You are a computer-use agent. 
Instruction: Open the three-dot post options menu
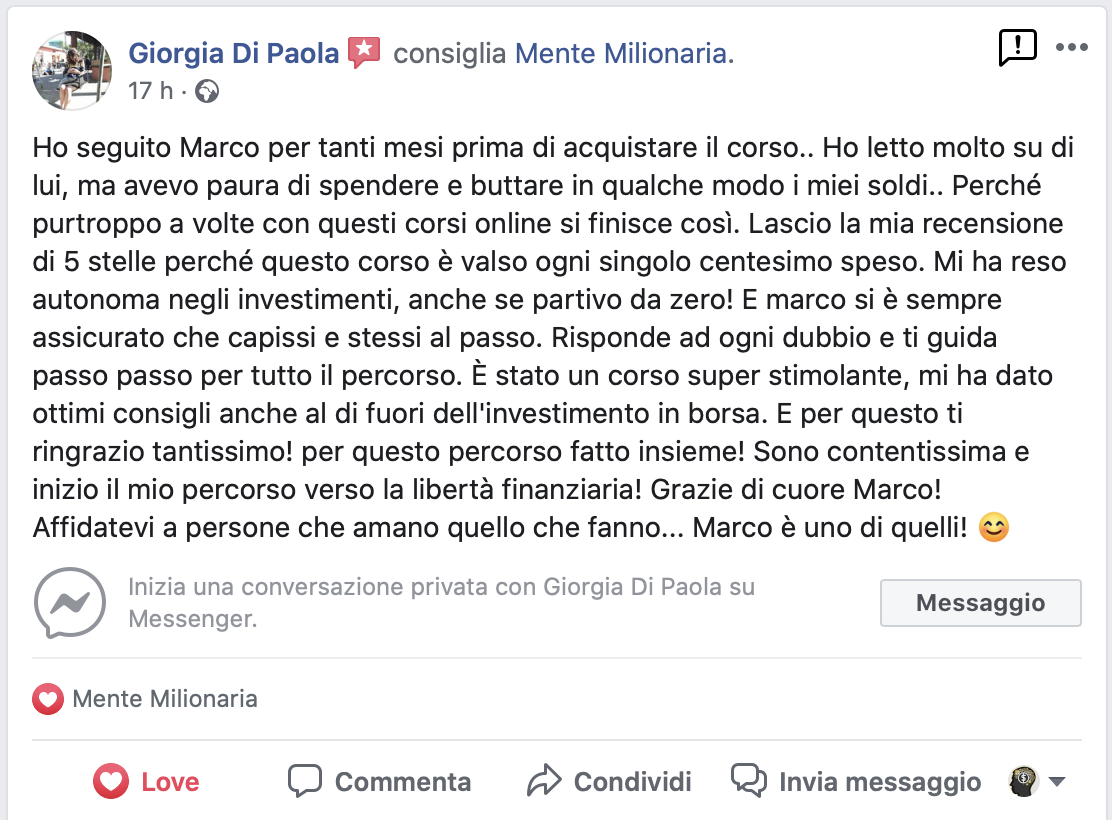(1072, 47)
